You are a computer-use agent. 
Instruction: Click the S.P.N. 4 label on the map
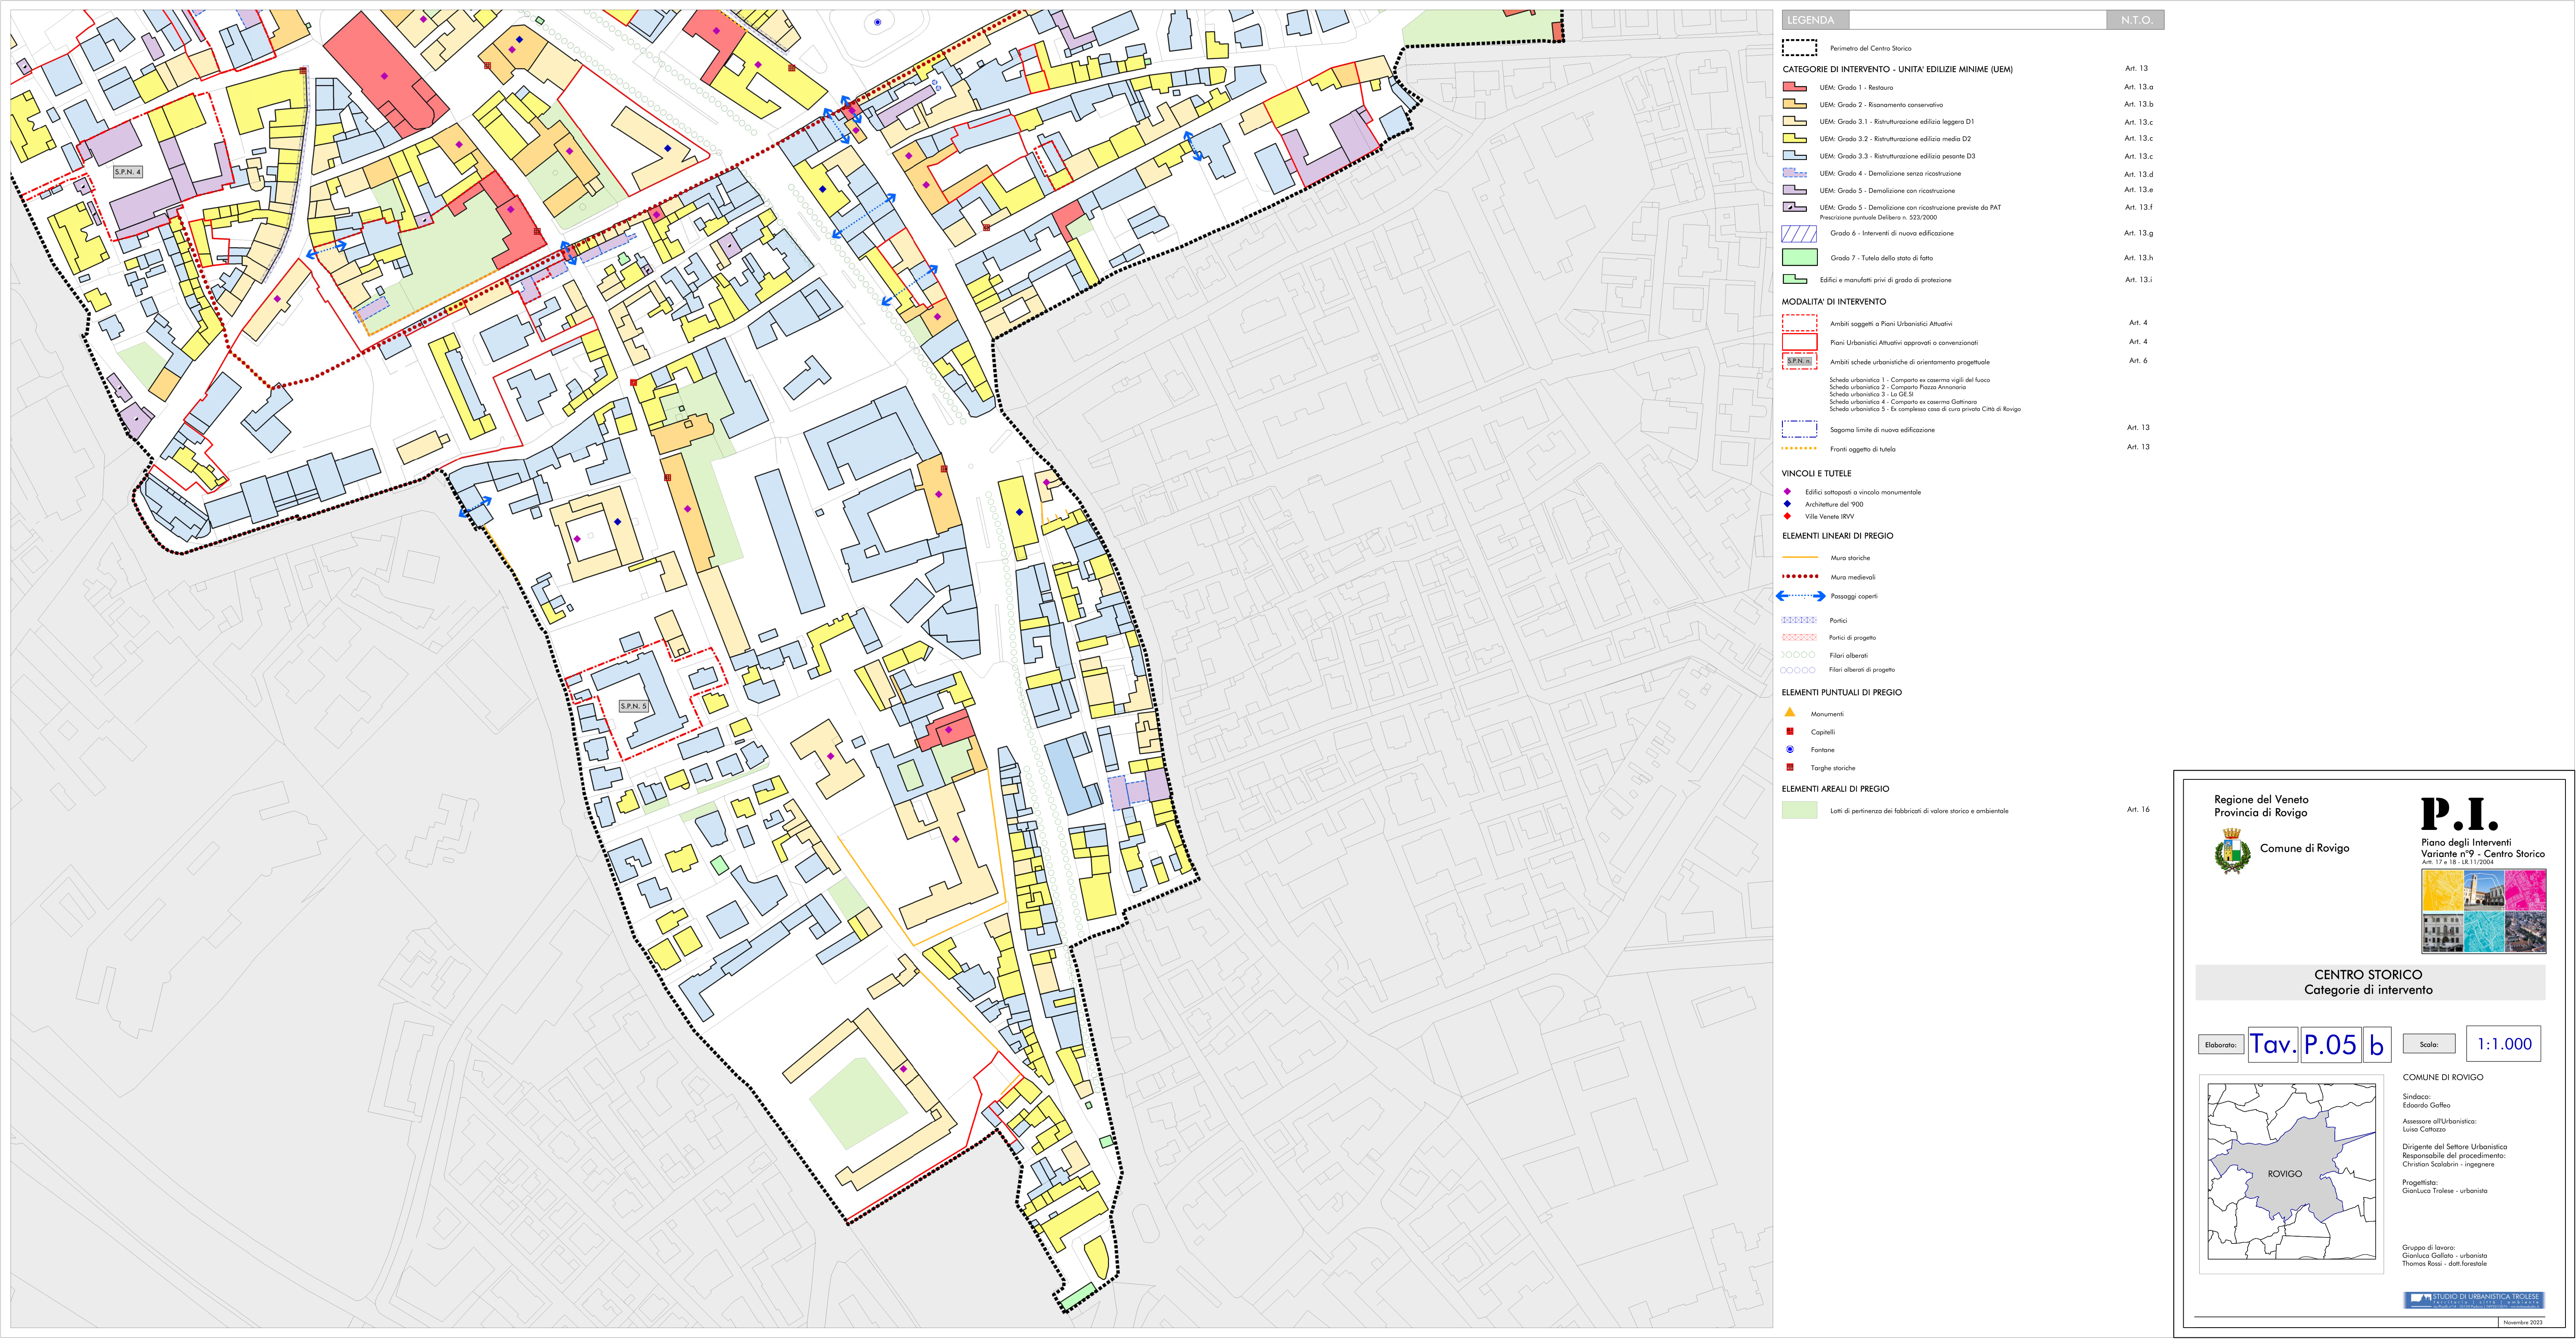[128, 172]
